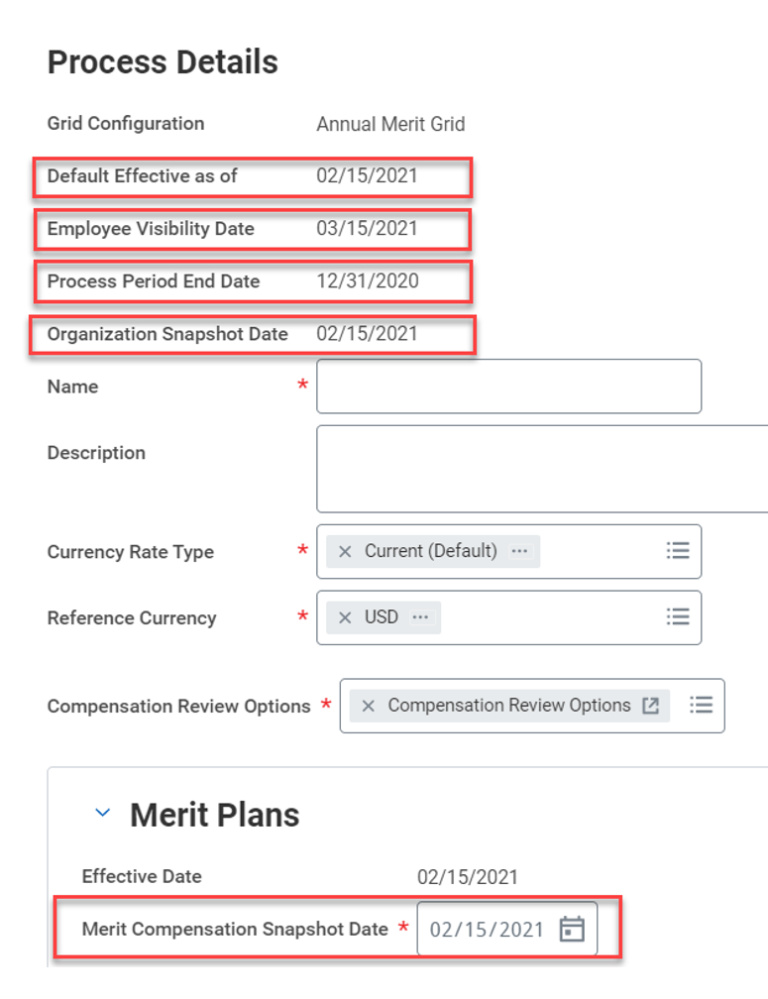Remove the USD reference currency chip
768x999 pixels.
click(345, 618)
